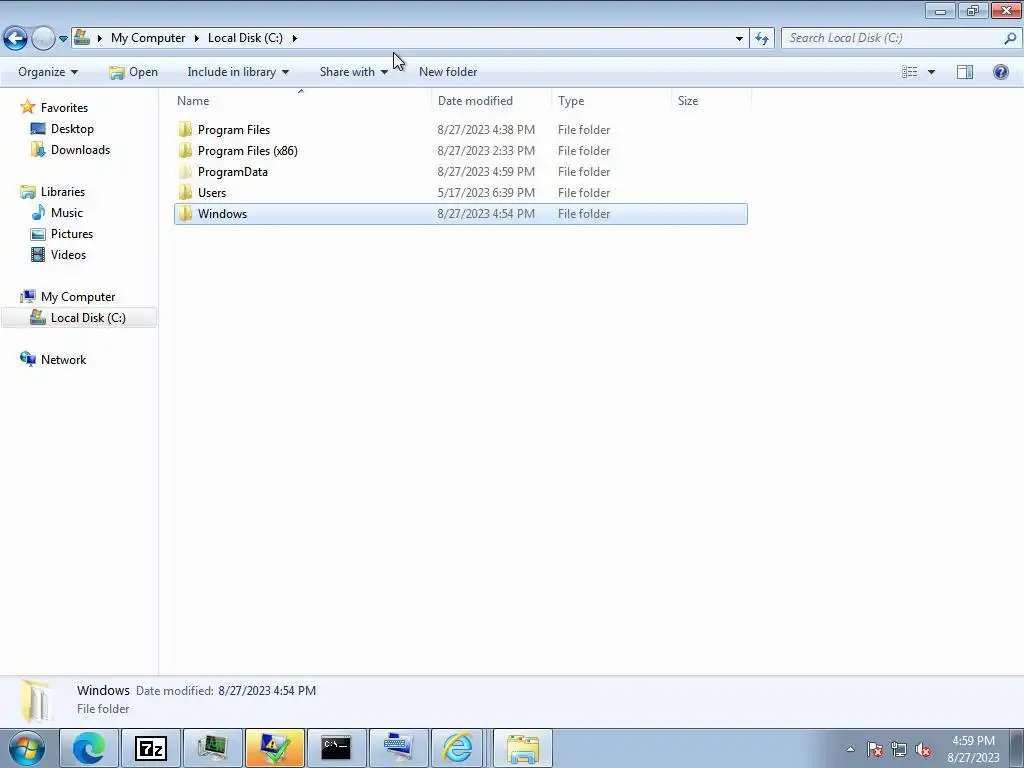Click the Refresh button
1024x768 pixels.
(x=762, y=39)
